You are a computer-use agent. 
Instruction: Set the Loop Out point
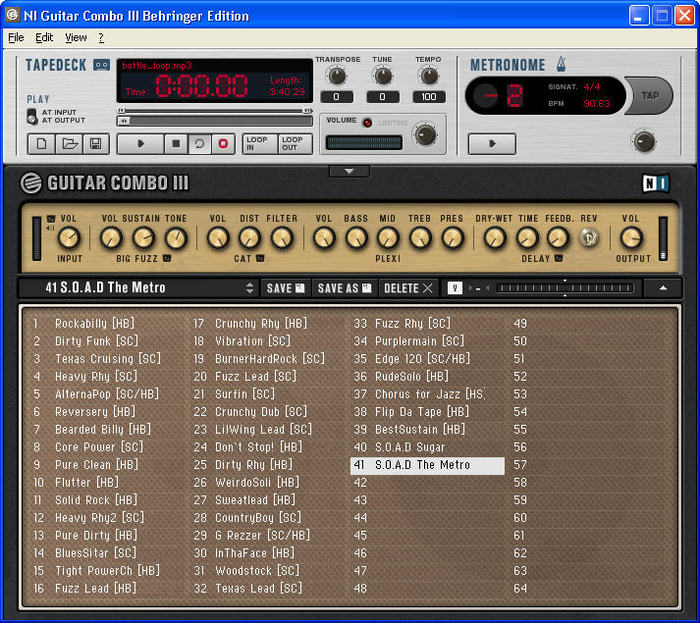pos(294,144)
